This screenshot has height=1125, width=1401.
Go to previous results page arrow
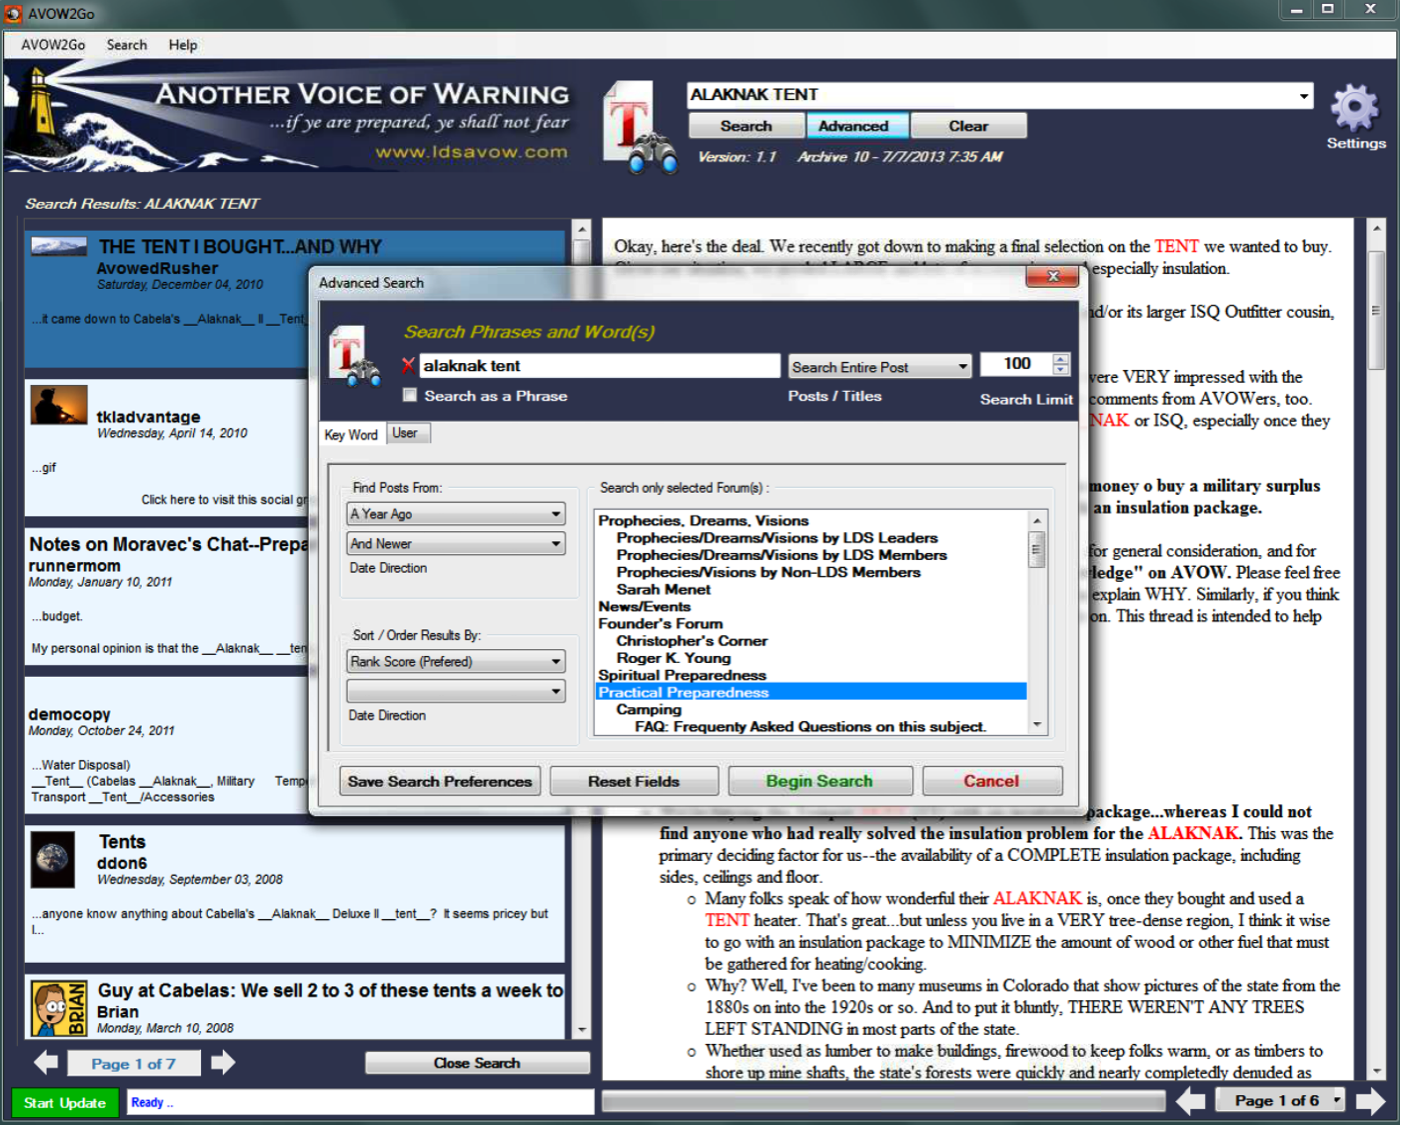click(x=46, y=1062)
